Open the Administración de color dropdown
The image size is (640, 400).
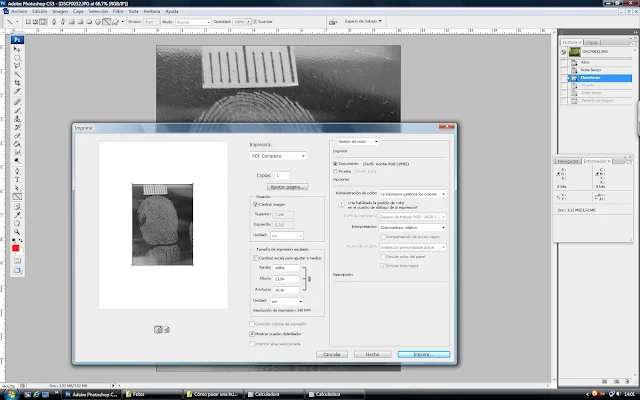tap(412, 194)
